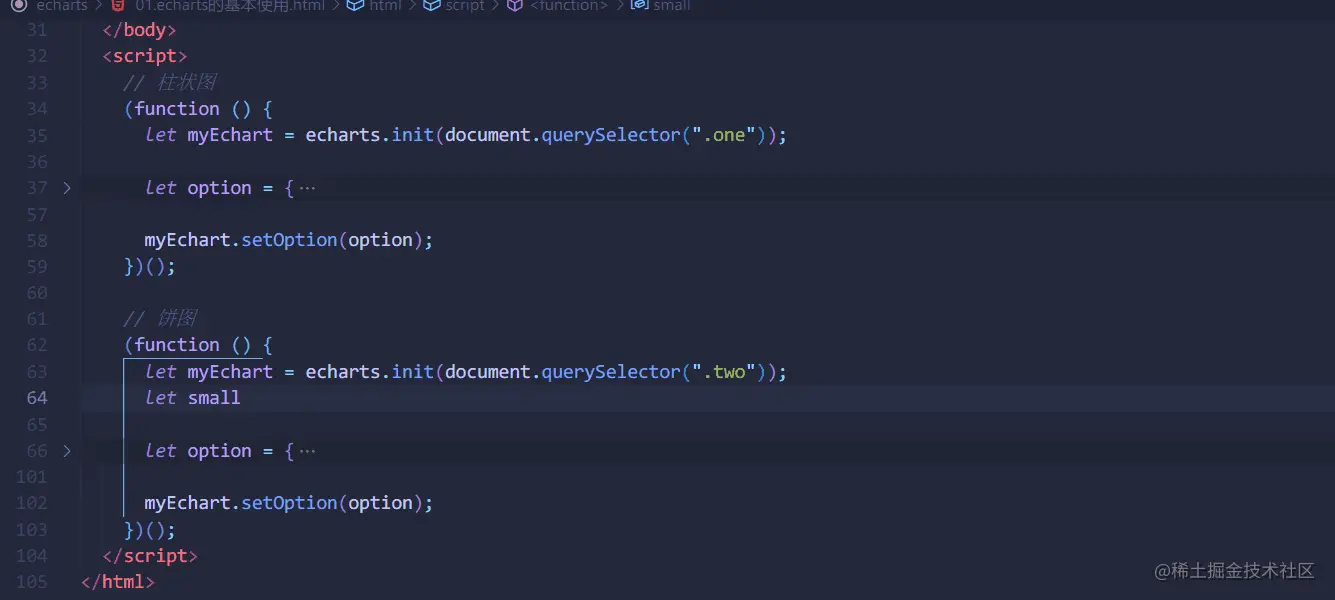
Task: Select the small breadcrumb item
Action: pyautogui.click(x=672, y=5)
